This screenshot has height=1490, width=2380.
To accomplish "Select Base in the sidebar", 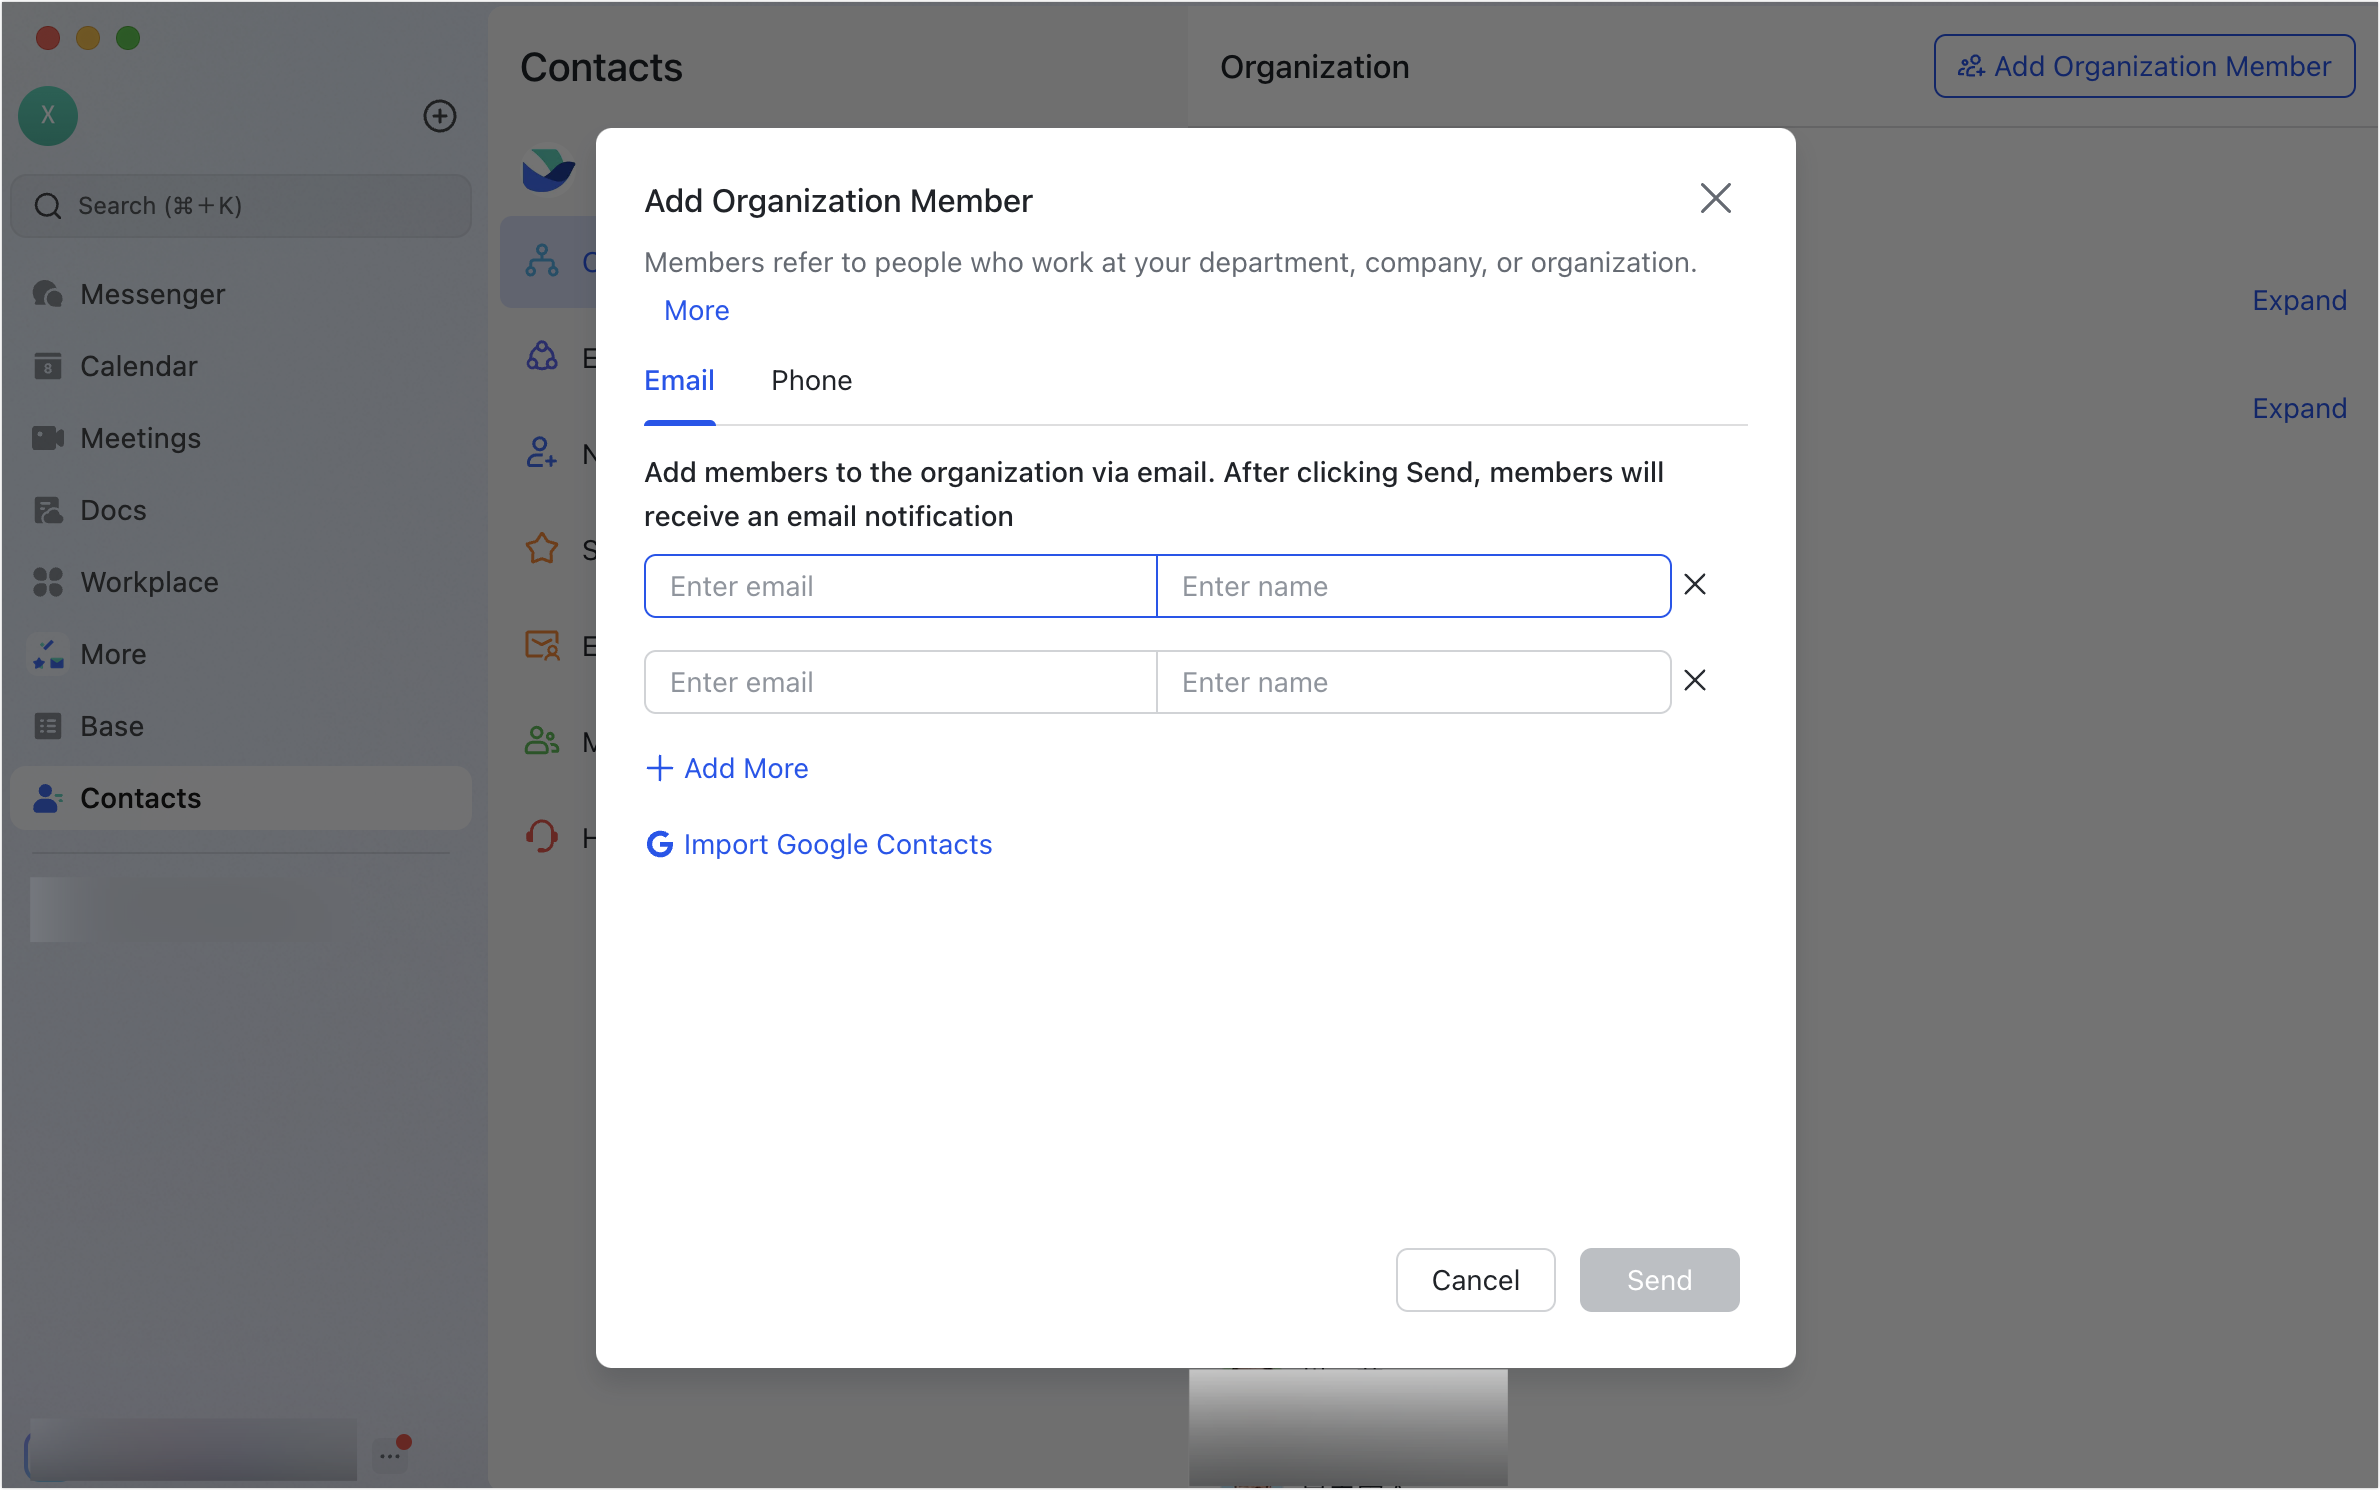I will 111,726.
